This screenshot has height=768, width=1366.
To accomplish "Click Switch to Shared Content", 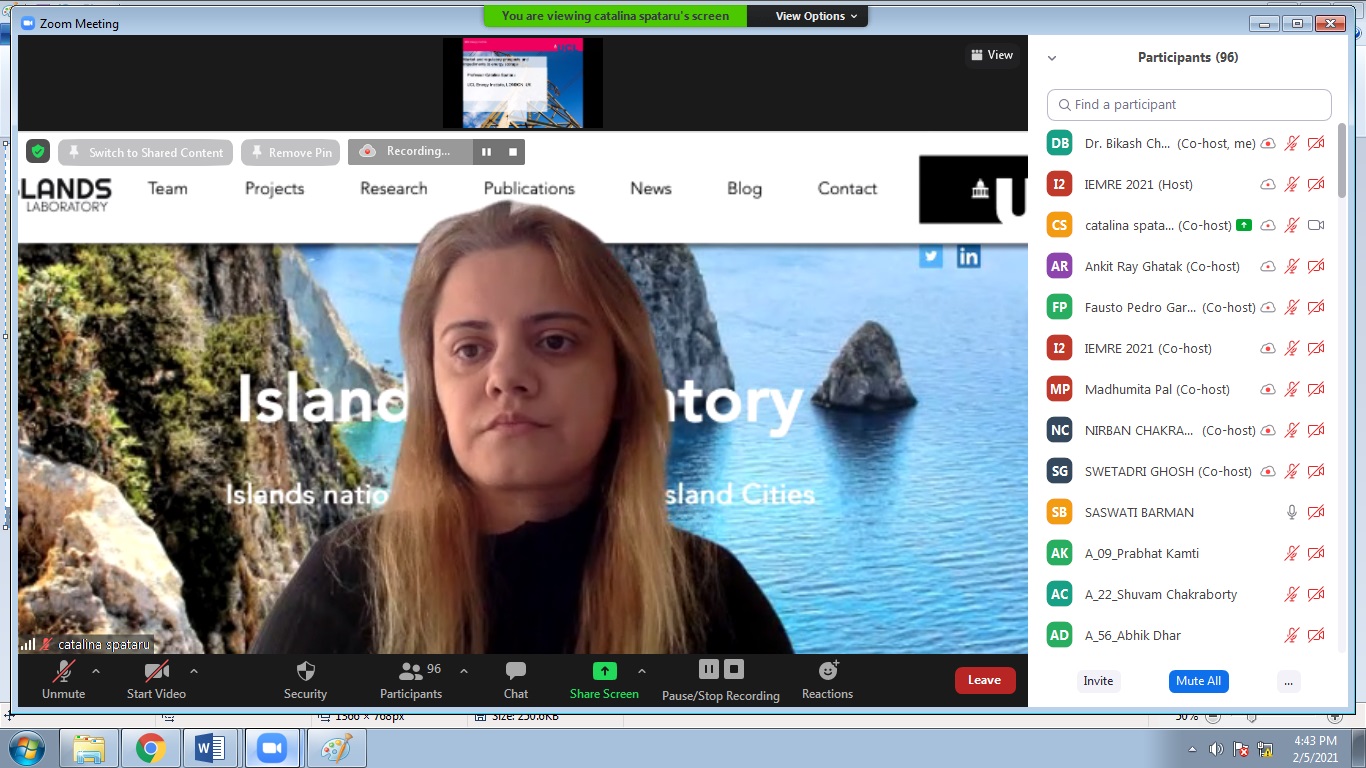I will pyautogui.click(x=146, y=152).
